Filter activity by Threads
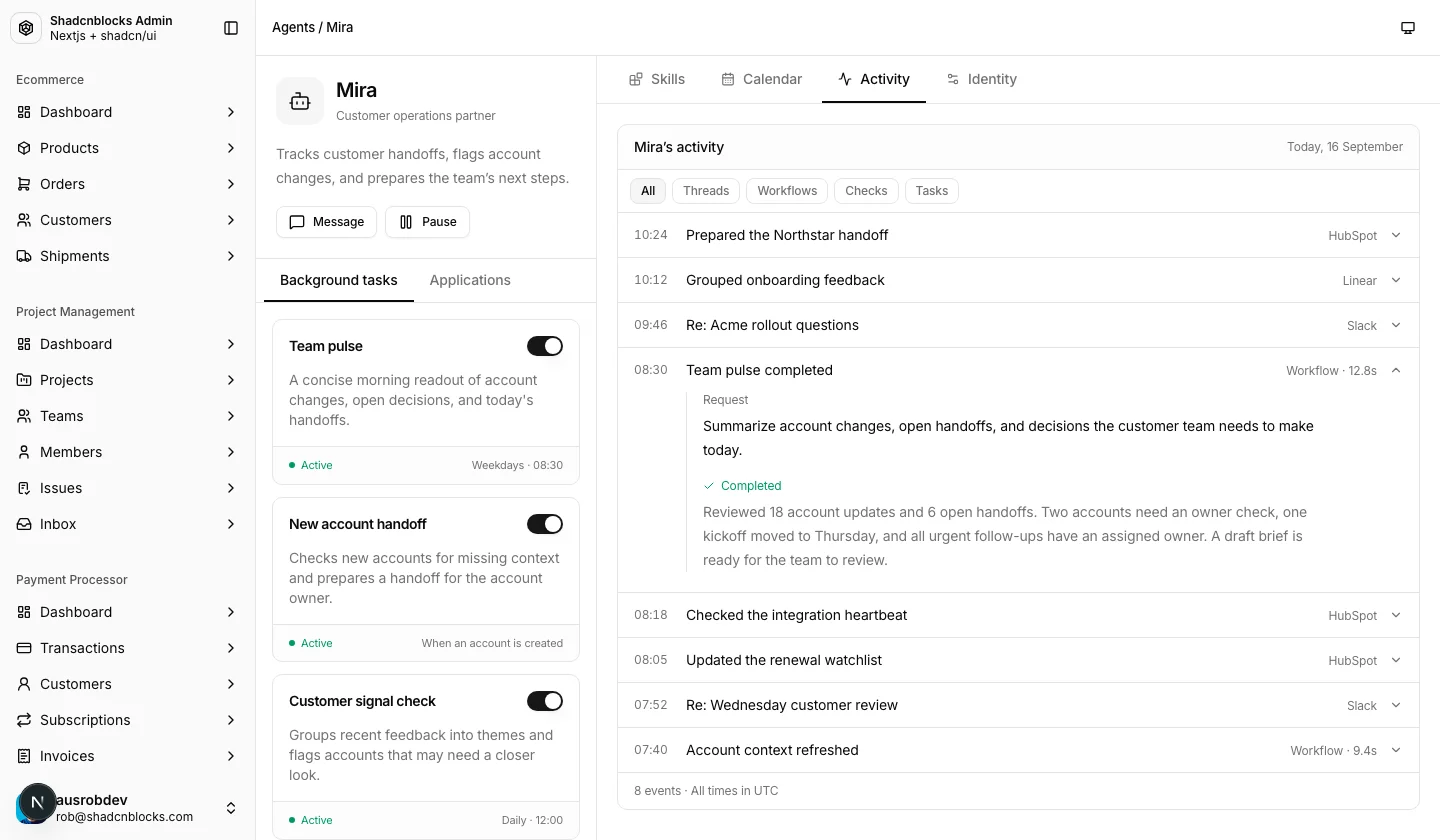Screen dimensions: 1440x840 click(706, 191)
